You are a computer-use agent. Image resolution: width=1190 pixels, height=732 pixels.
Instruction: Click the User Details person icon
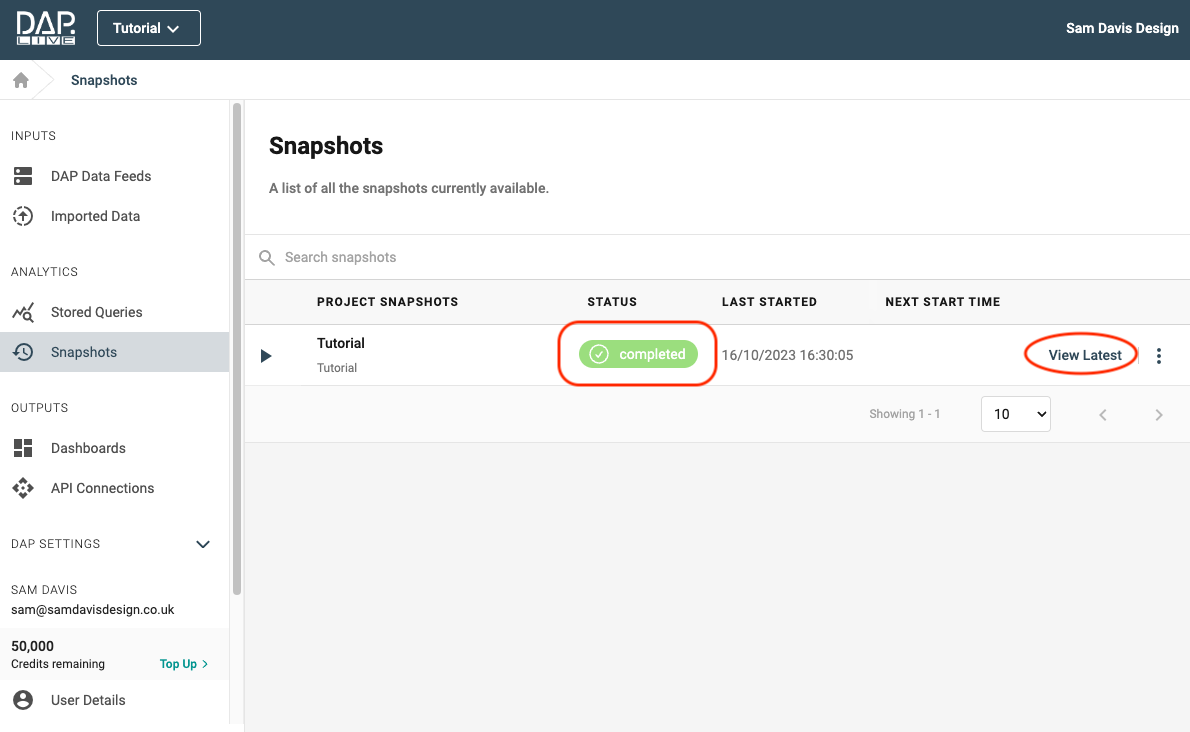tap(23, 700)
